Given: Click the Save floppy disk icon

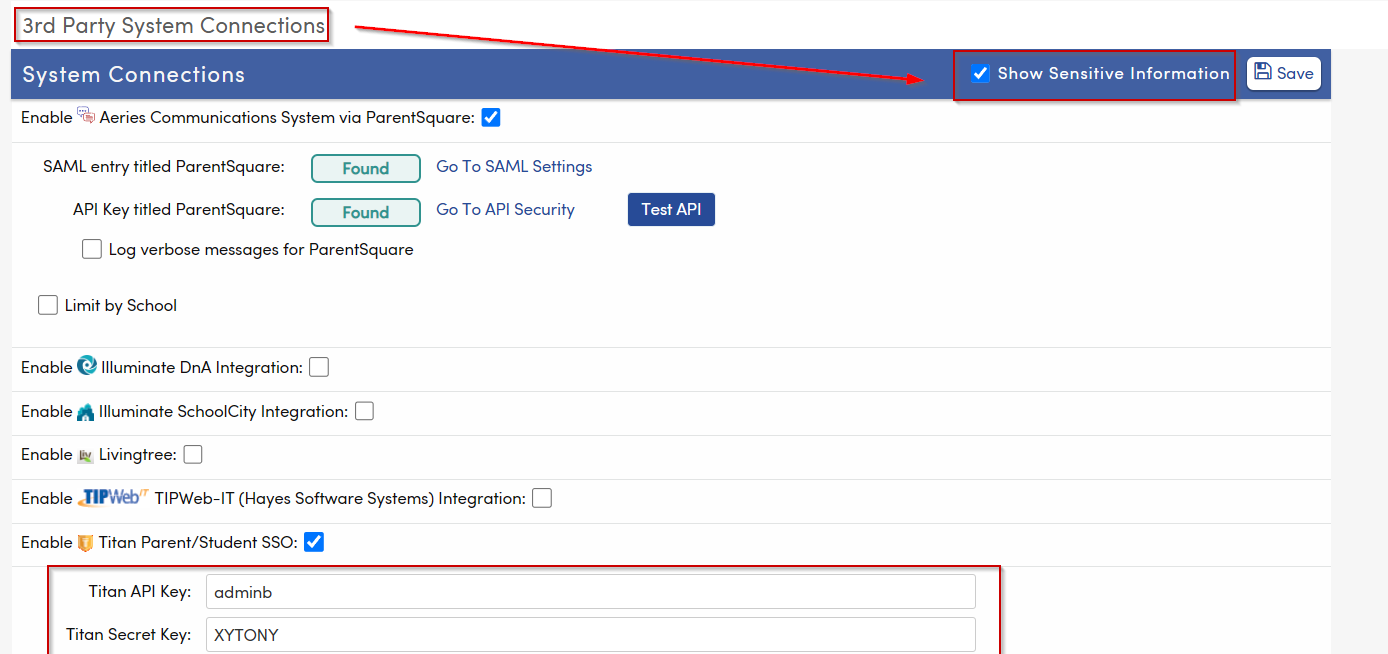Looking at the screenshot, I should (1263, 72).
